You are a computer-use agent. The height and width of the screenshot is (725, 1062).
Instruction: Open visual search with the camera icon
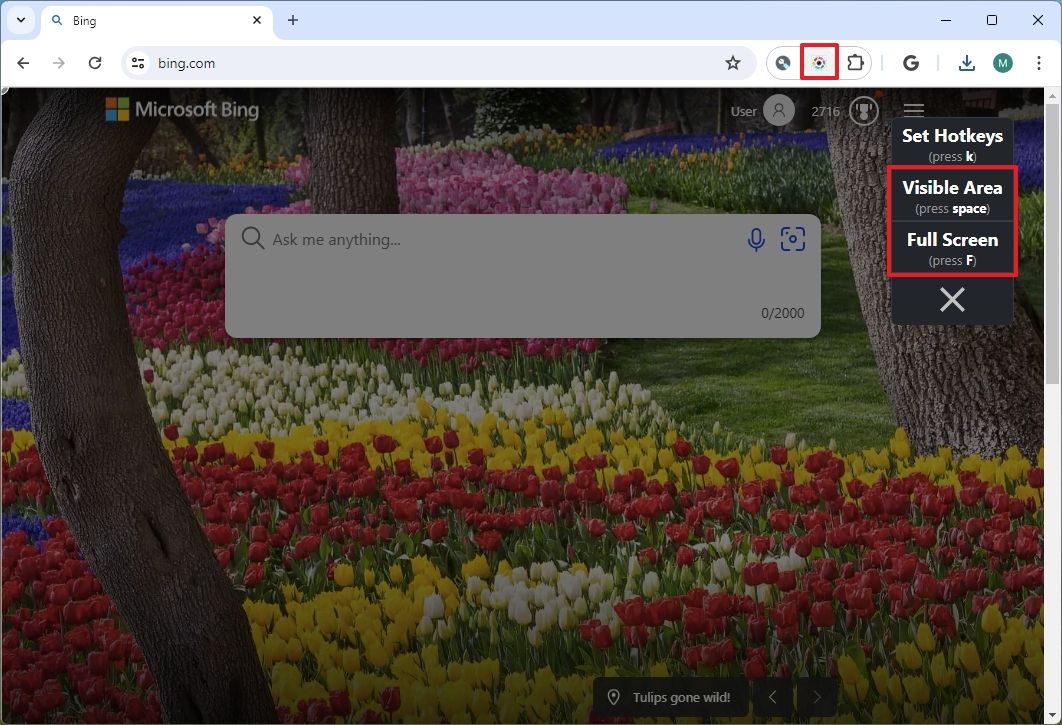[793, 239]
